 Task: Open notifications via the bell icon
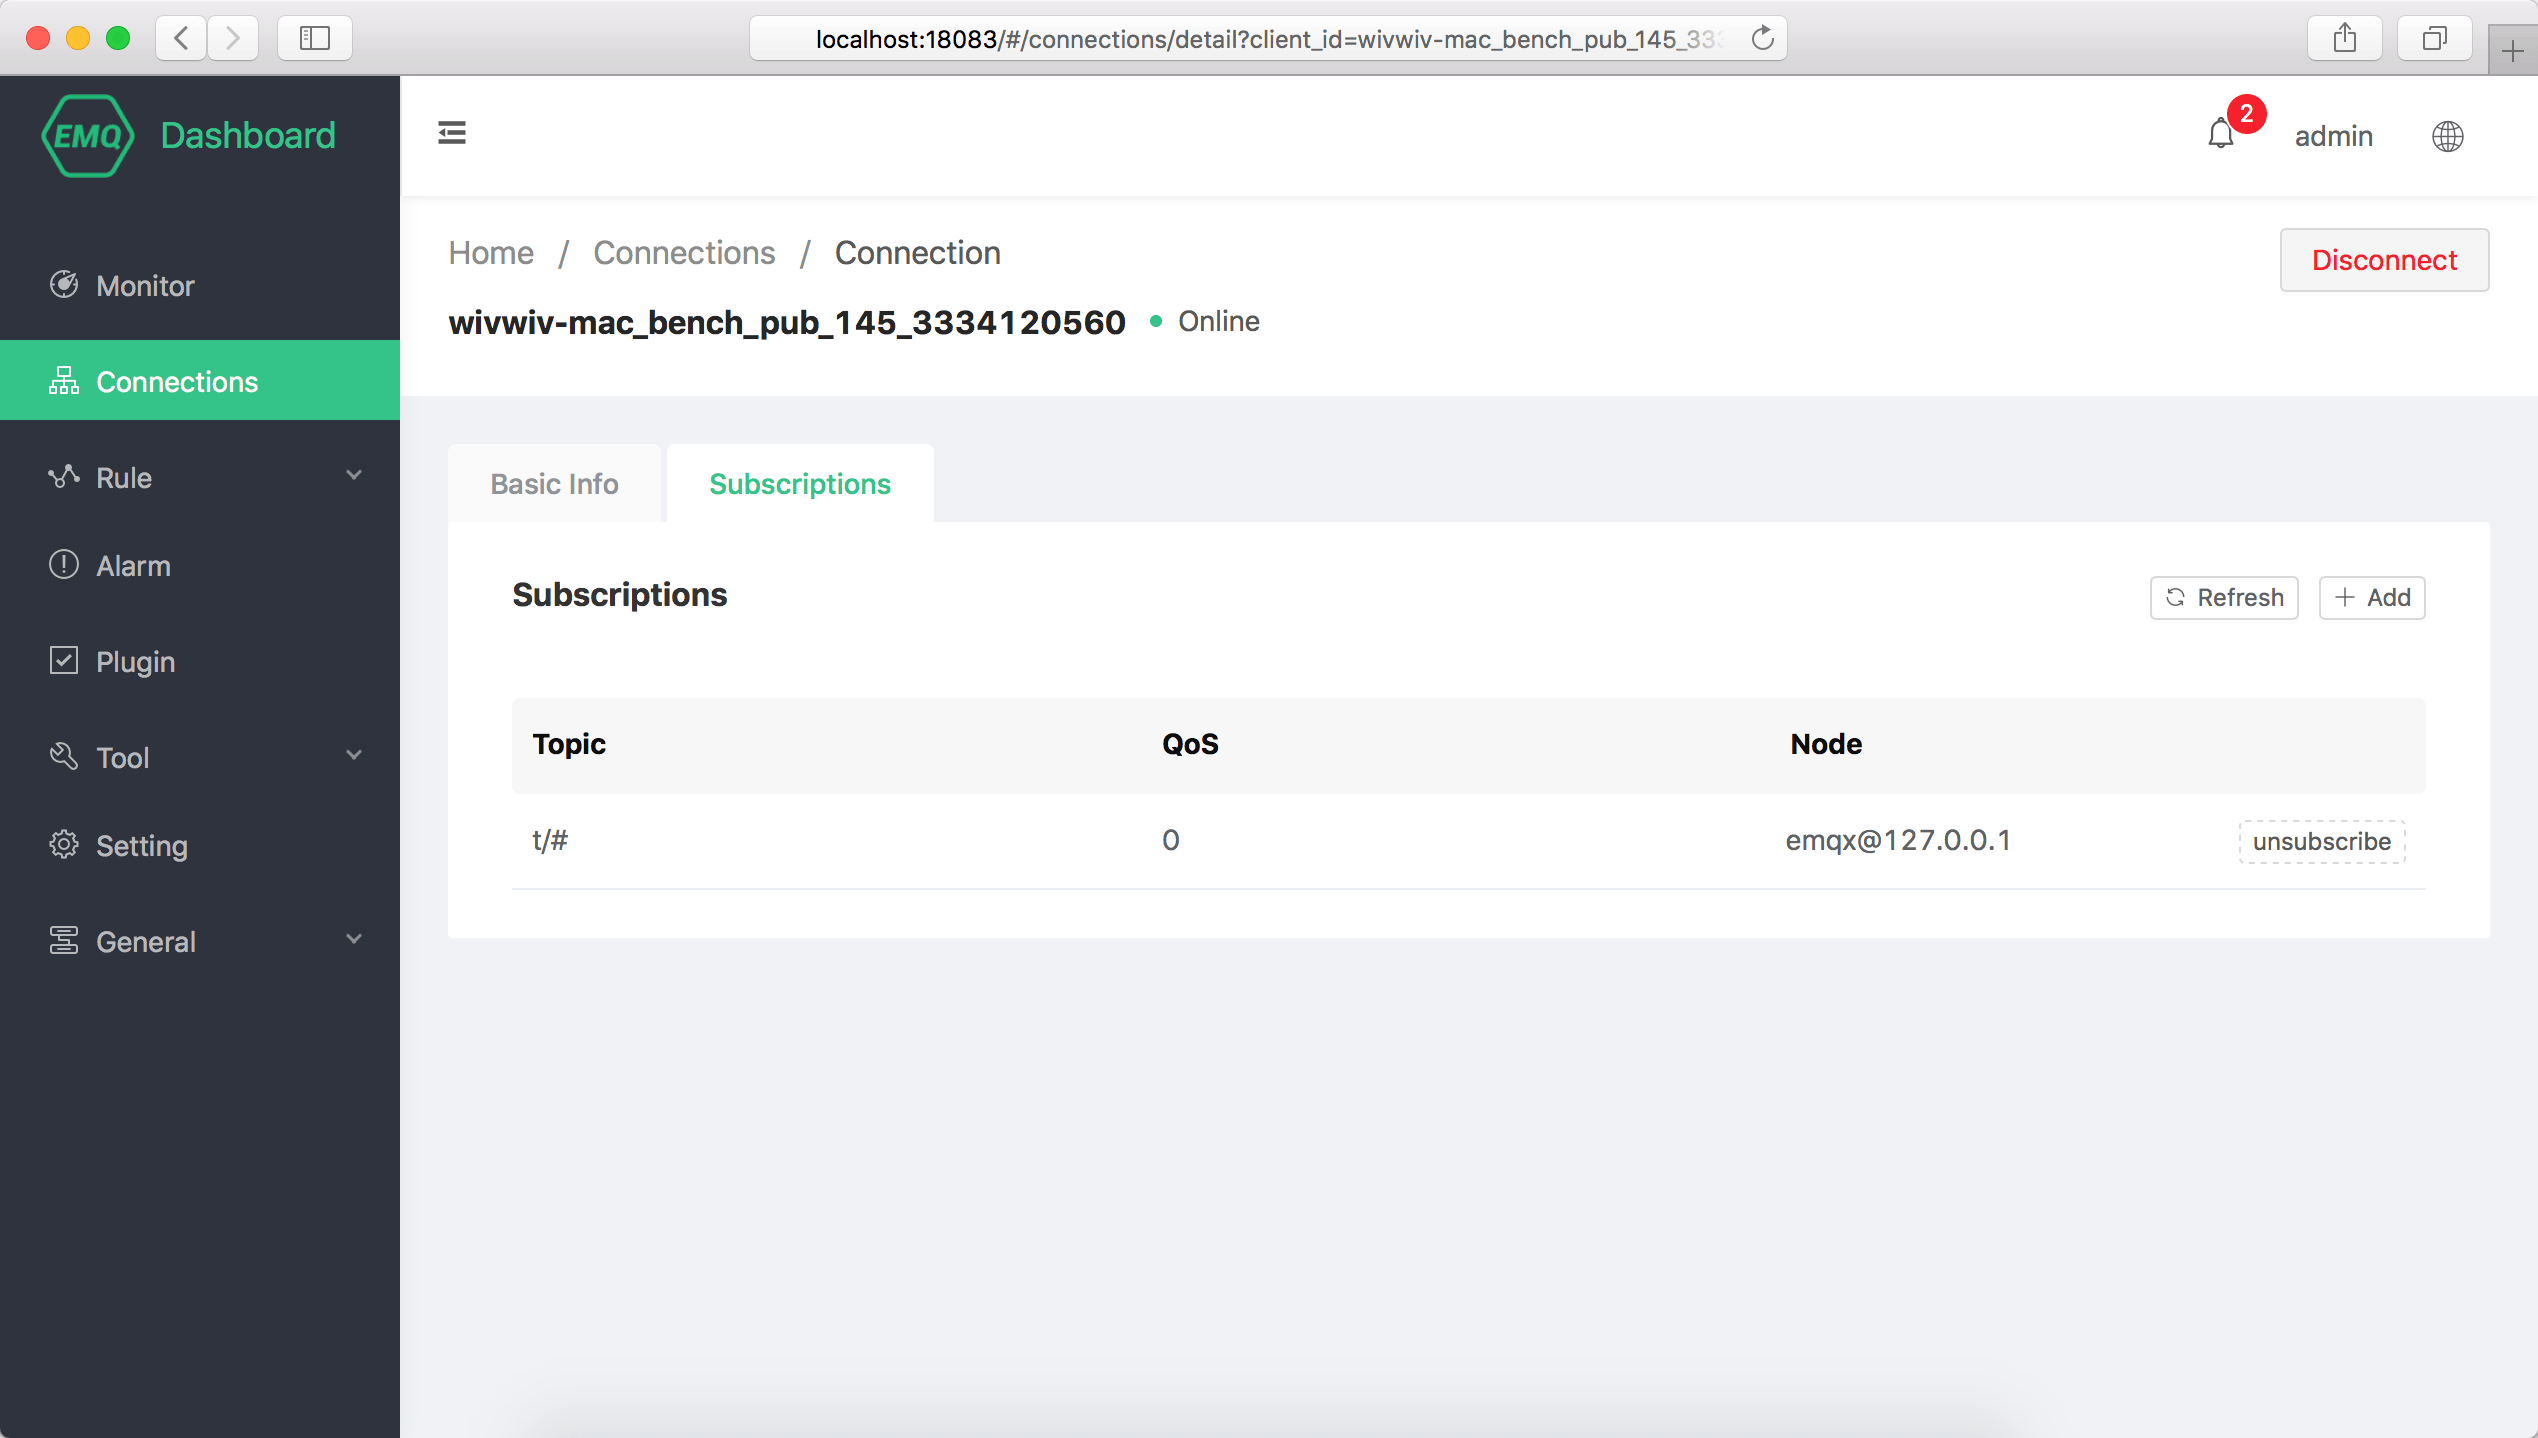[2220, 134]
